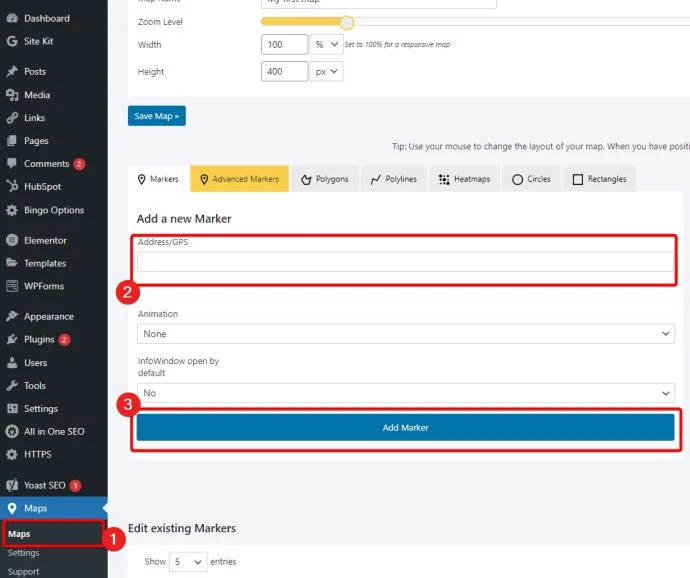690x578 pixels.
Task: Click the Users person icon
Action: pos(12,363)
